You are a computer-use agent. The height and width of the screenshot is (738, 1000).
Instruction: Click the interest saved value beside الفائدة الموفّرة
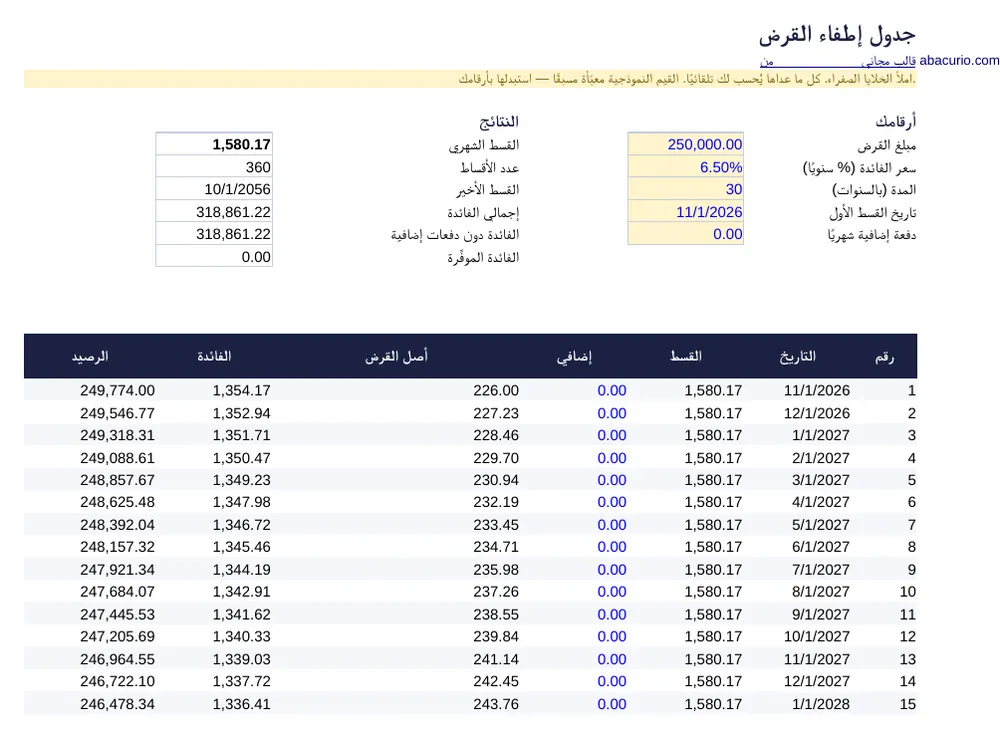click(214, 257)
